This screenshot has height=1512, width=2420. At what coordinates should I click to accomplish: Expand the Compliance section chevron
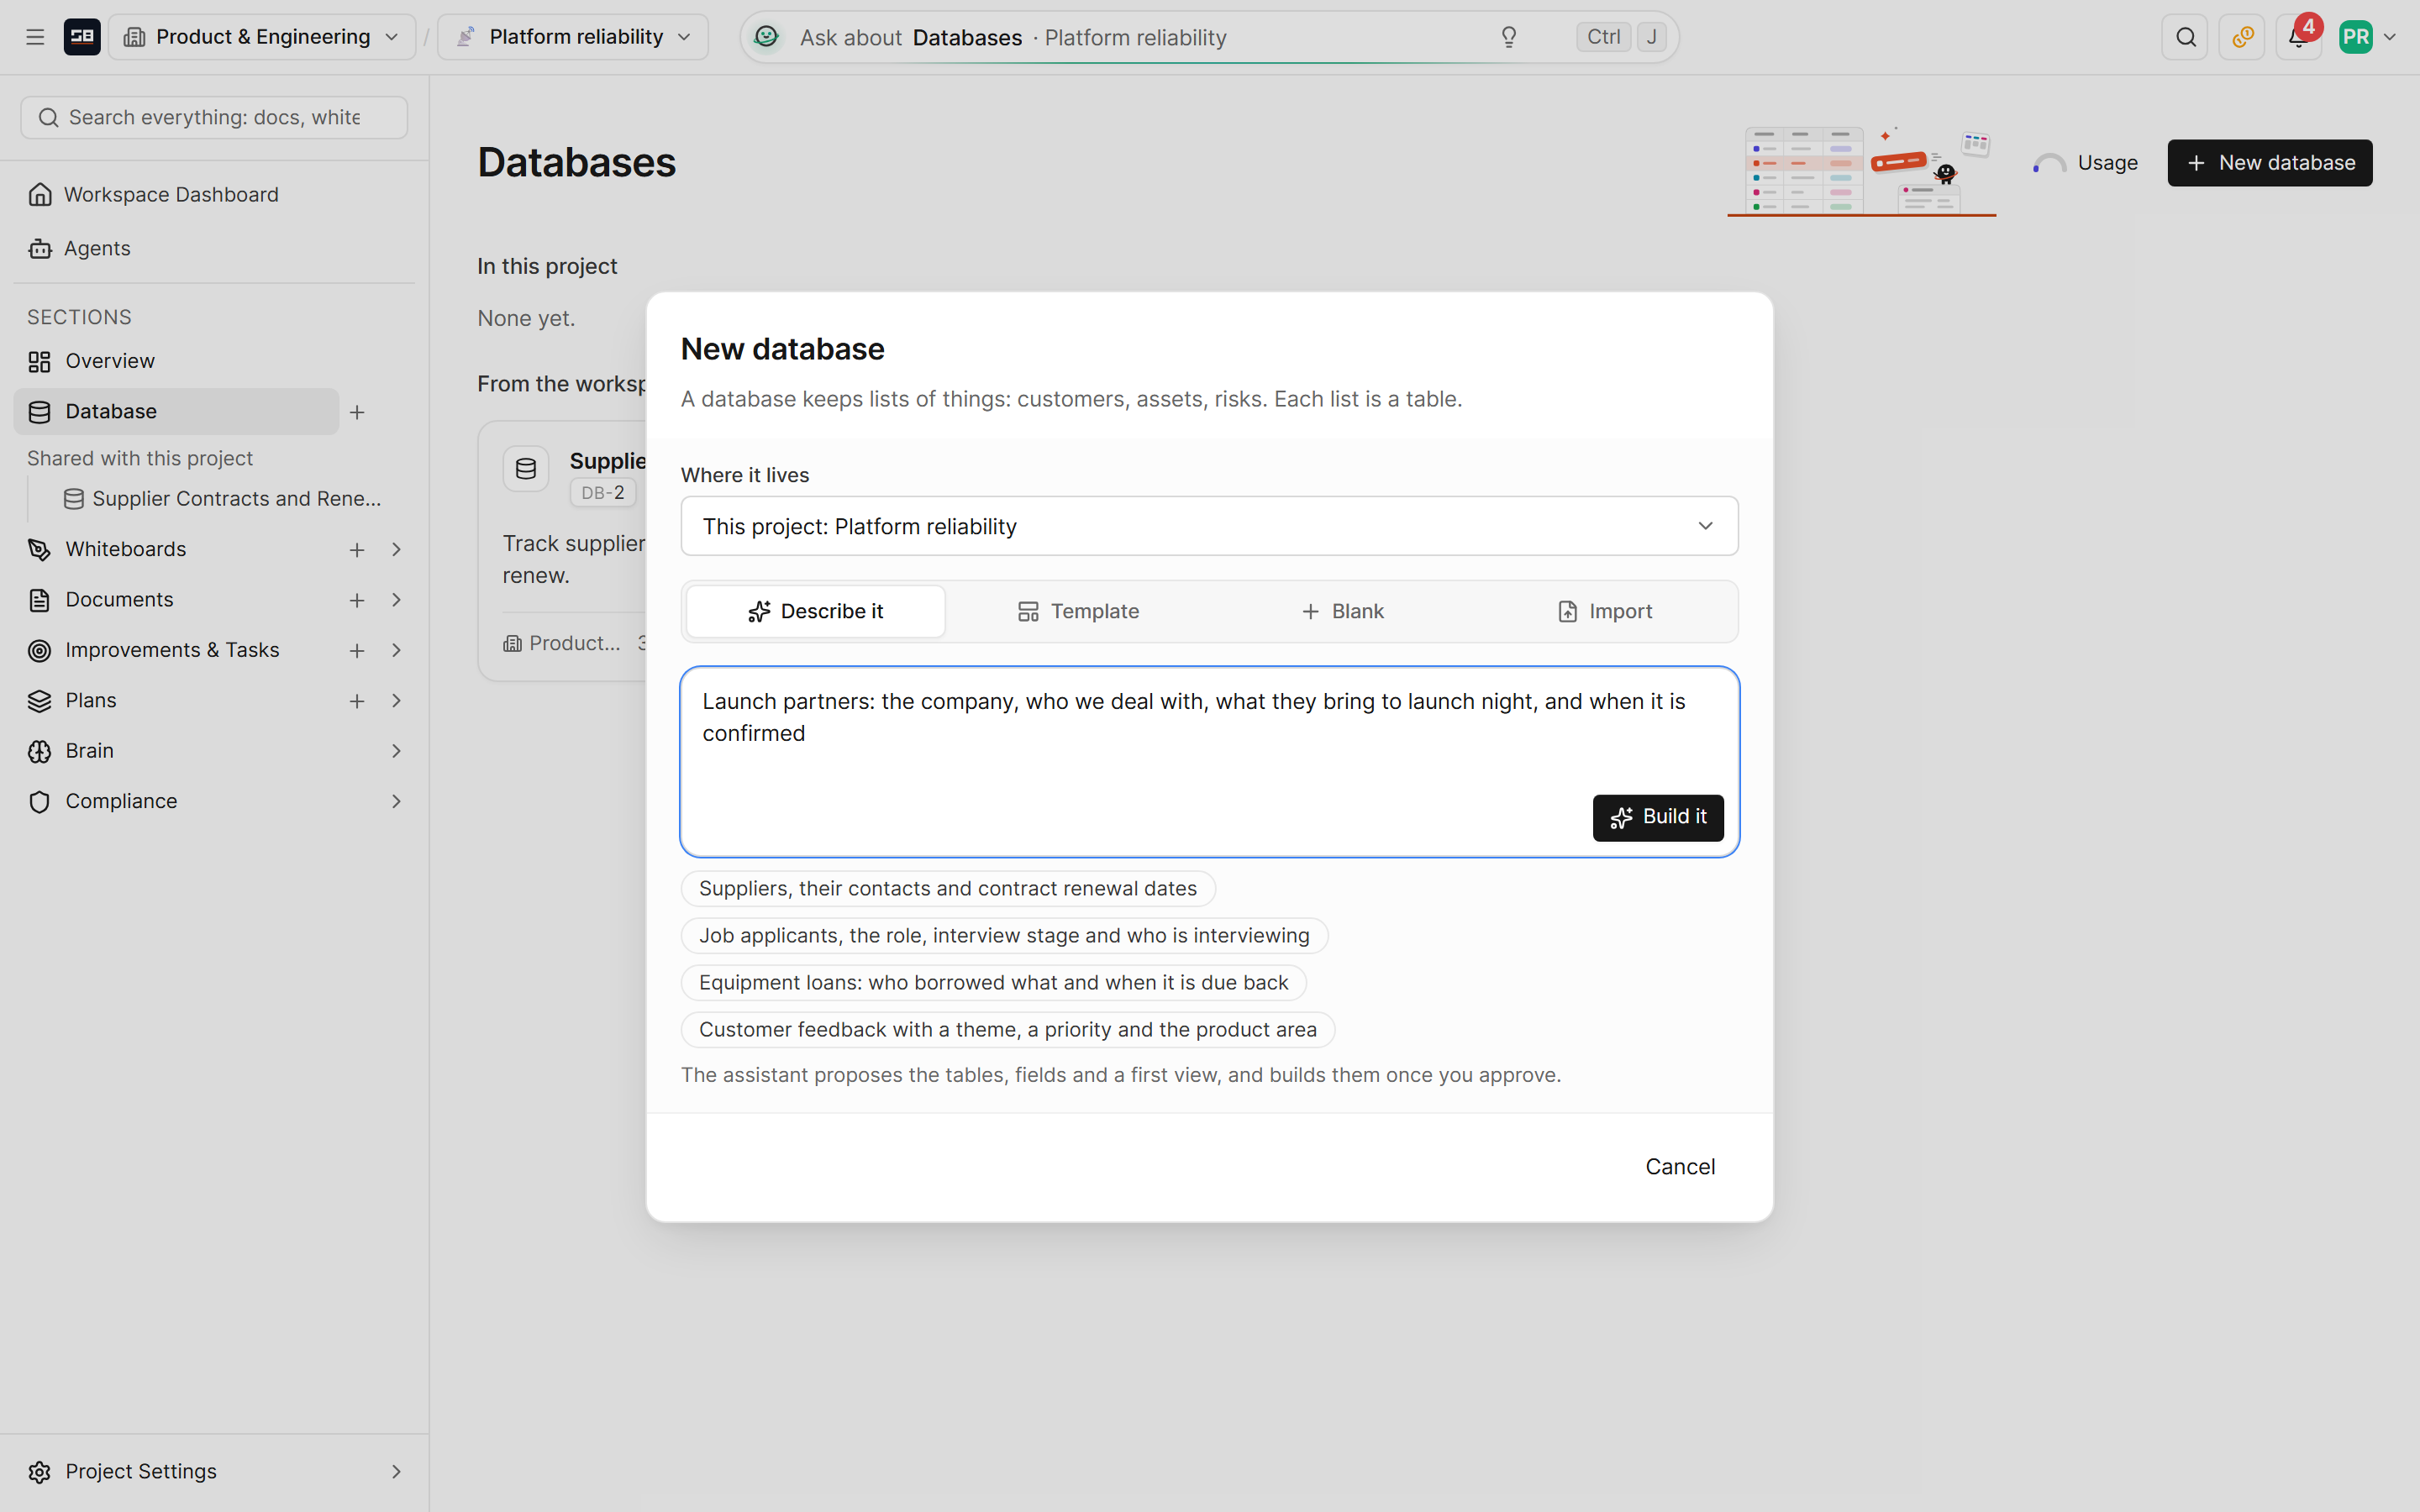(x=396, y=801)
